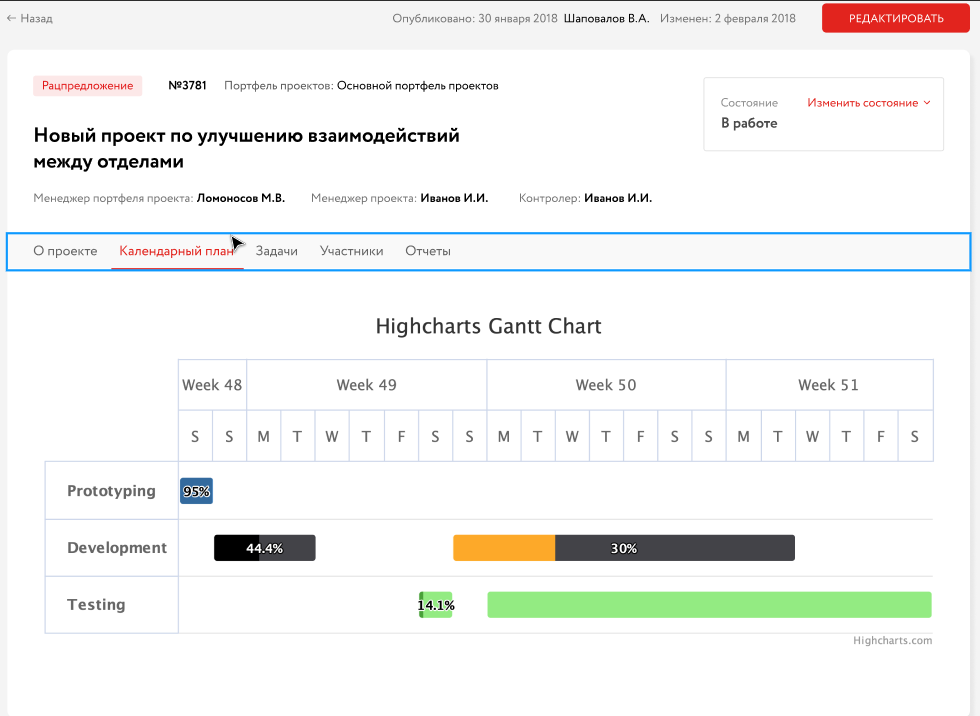Screen dimensions: 980x716
Task: Switch to the О проекте tab
Action: coord(65,251)
